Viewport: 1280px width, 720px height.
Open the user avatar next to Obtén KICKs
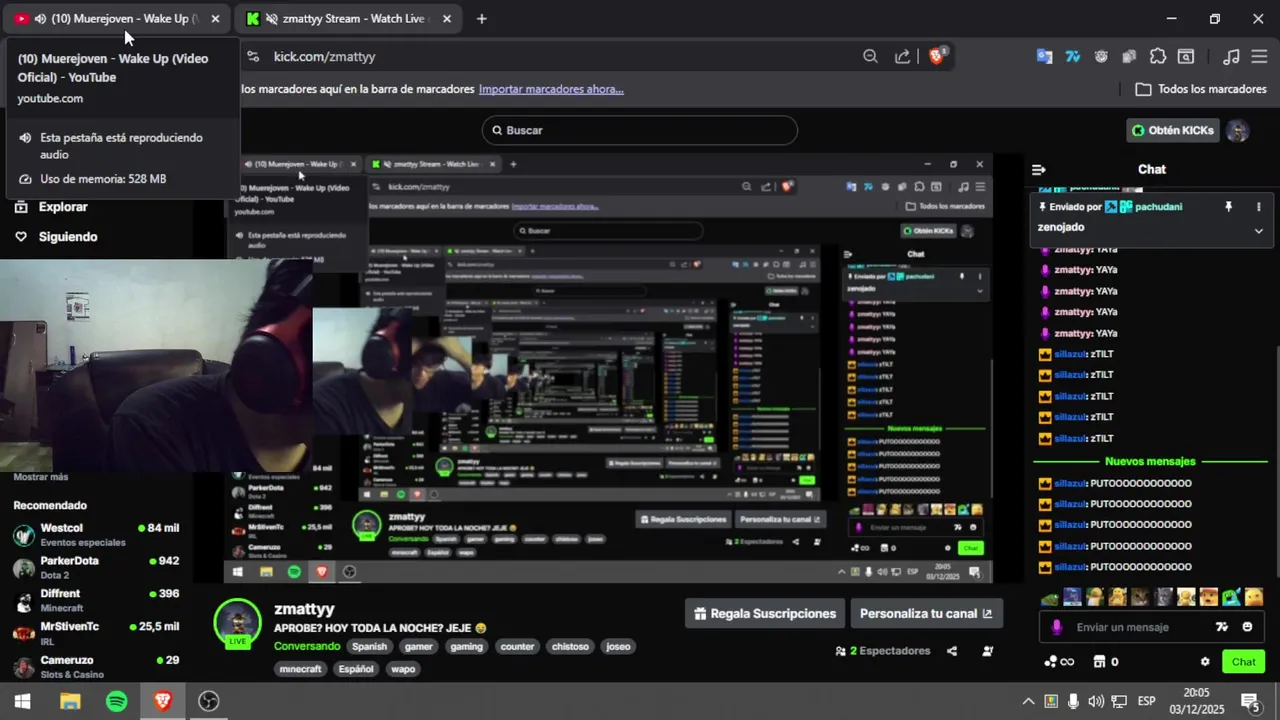1238,131
